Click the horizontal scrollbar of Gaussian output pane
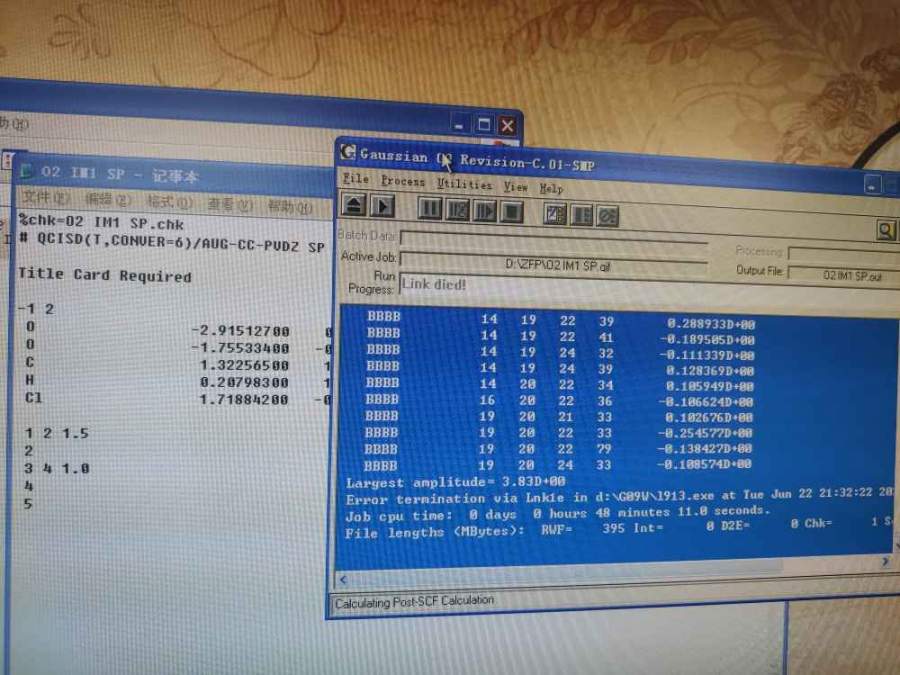Viewport: 900px width, 675px height. (614, 572)
